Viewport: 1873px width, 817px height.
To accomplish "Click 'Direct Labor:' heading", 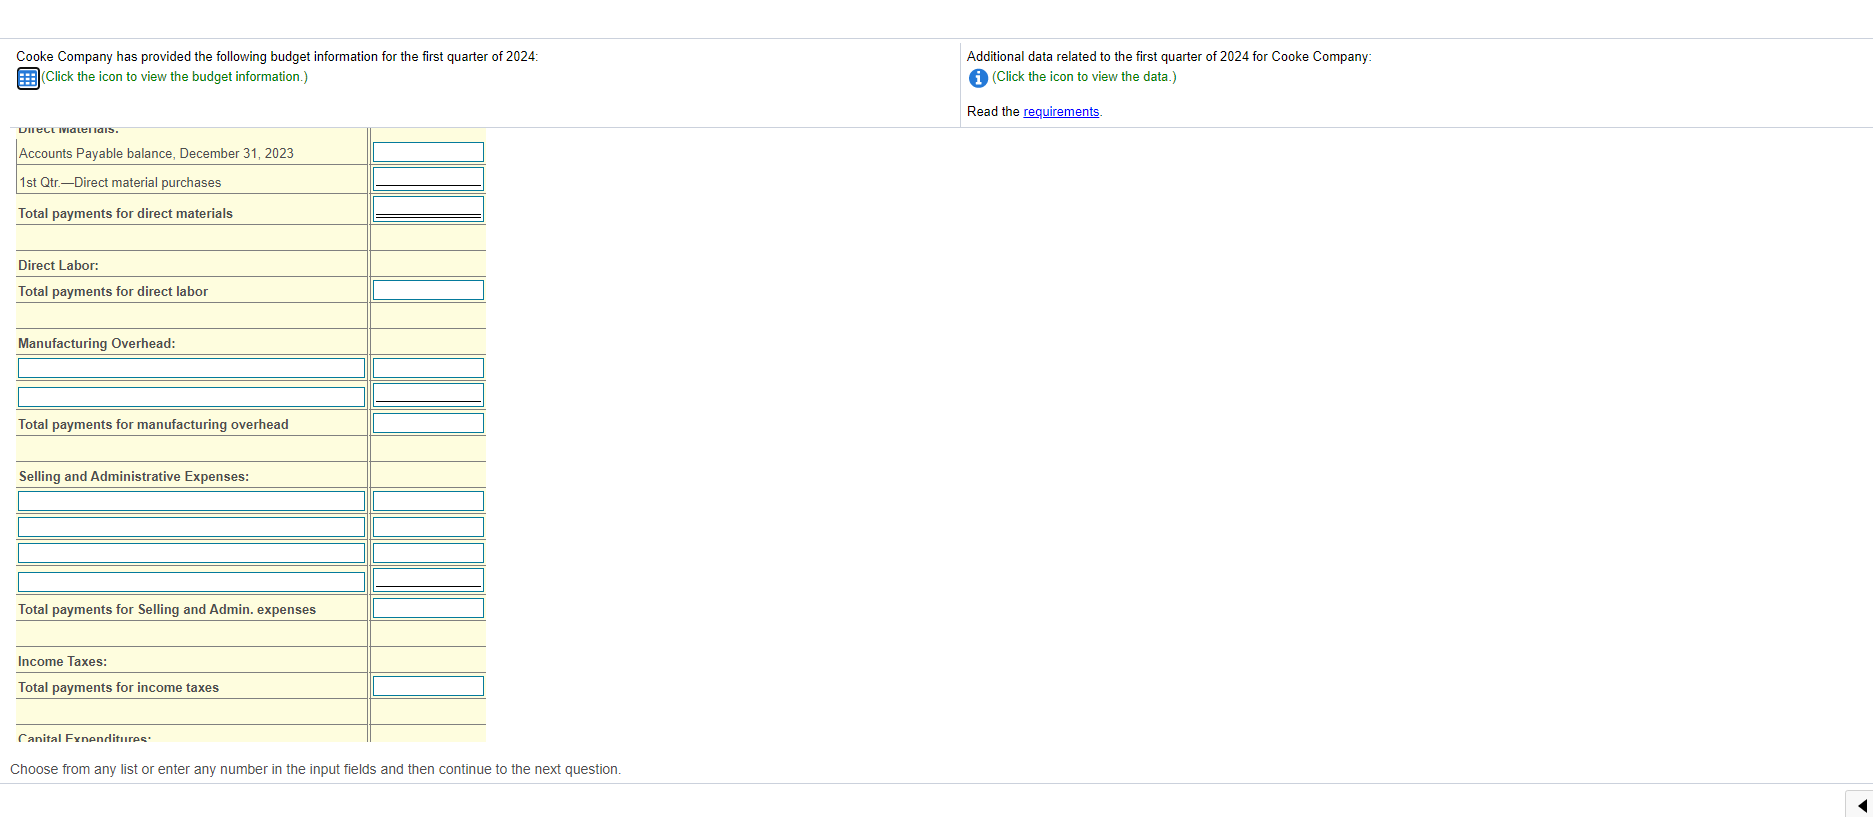I will [58, 266].
